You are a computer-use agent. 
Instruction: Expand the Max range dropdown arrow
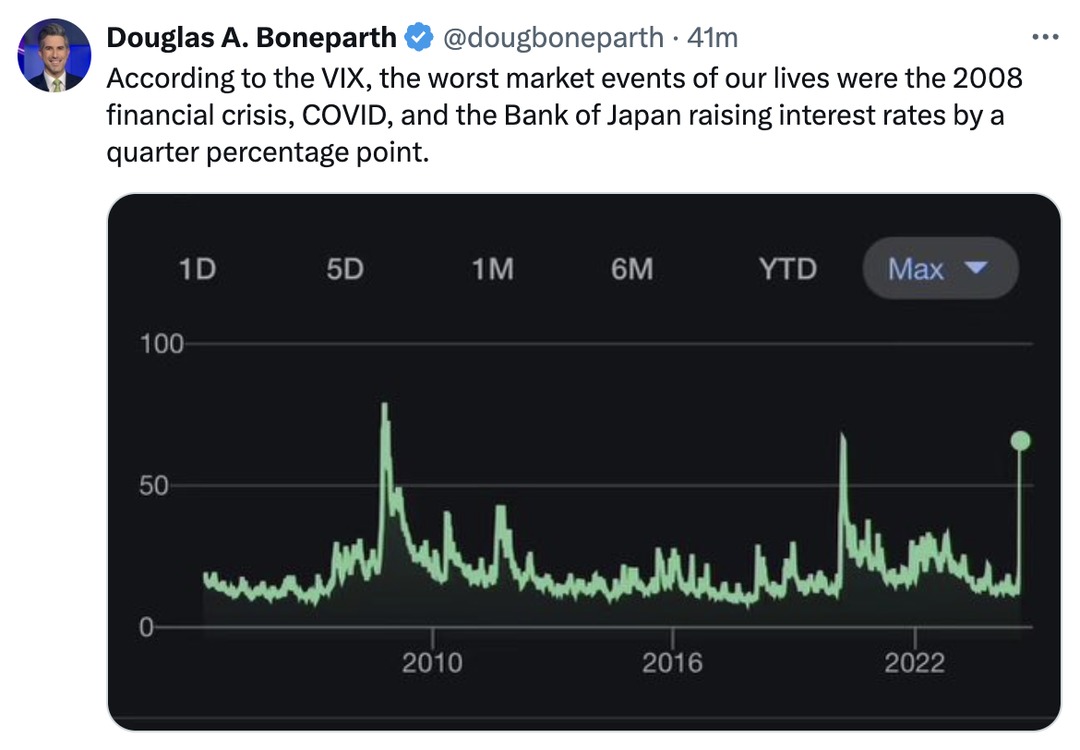[x=976, y=267]
